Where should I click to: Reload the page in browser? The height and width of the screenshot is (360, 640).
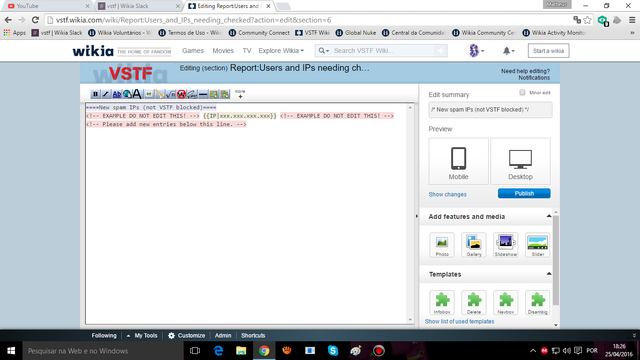click(35, 20)
